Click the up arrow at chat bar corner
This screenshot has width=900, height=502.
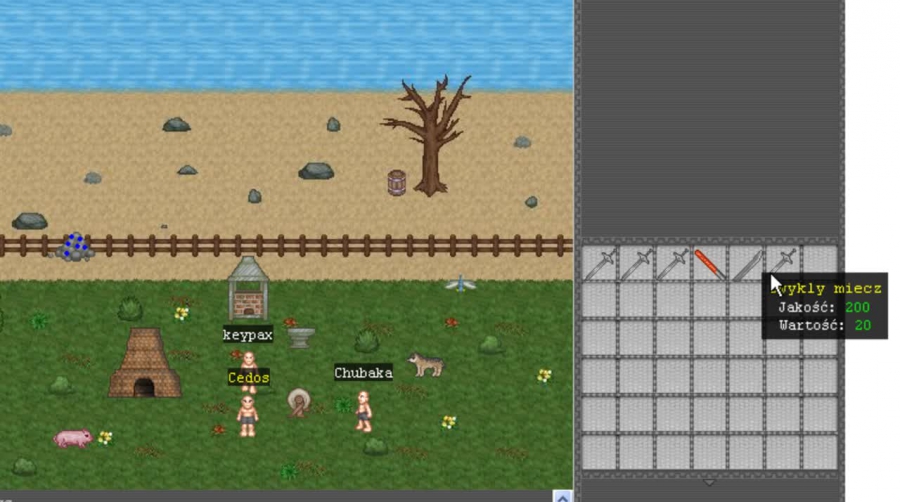pyautogui.click(x=562, y=496)
